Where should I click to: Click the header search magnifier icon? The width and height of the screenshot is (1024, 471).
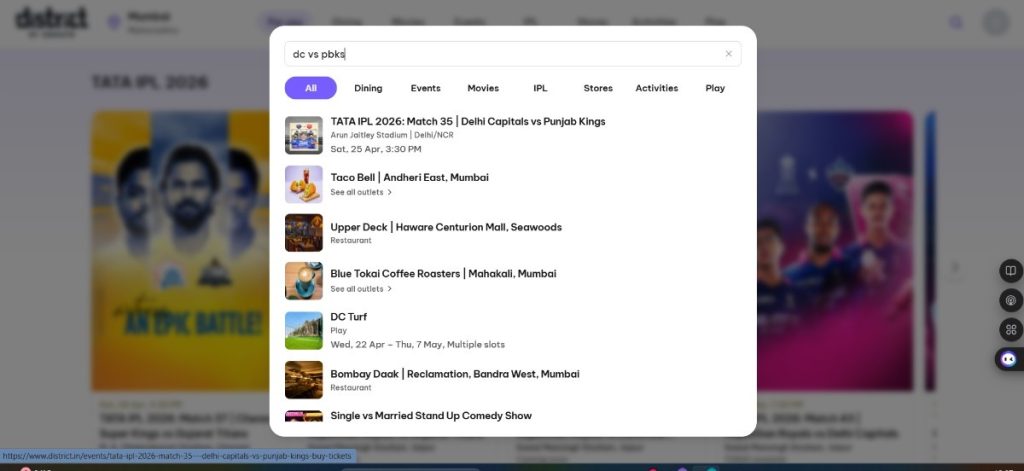(956, 23)
